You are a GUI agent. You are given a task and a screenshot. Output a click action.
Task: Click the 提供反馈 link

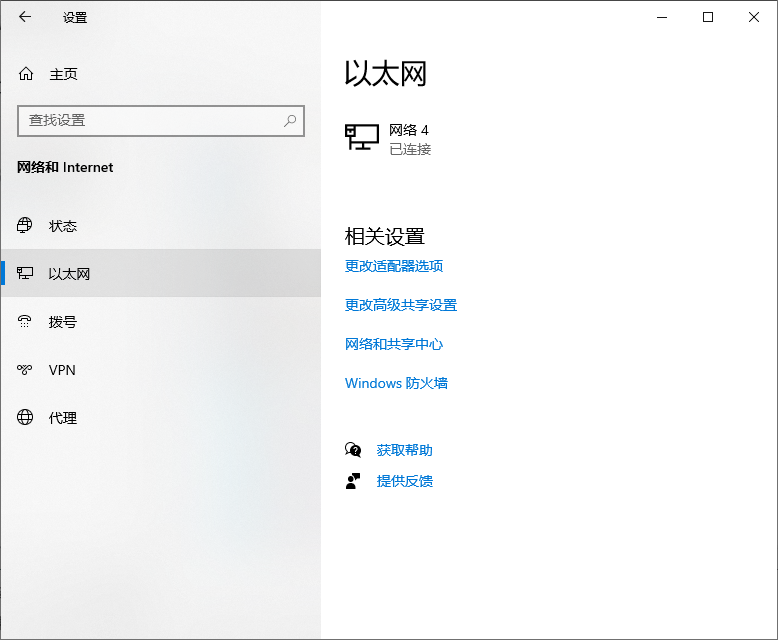(404, 481)
